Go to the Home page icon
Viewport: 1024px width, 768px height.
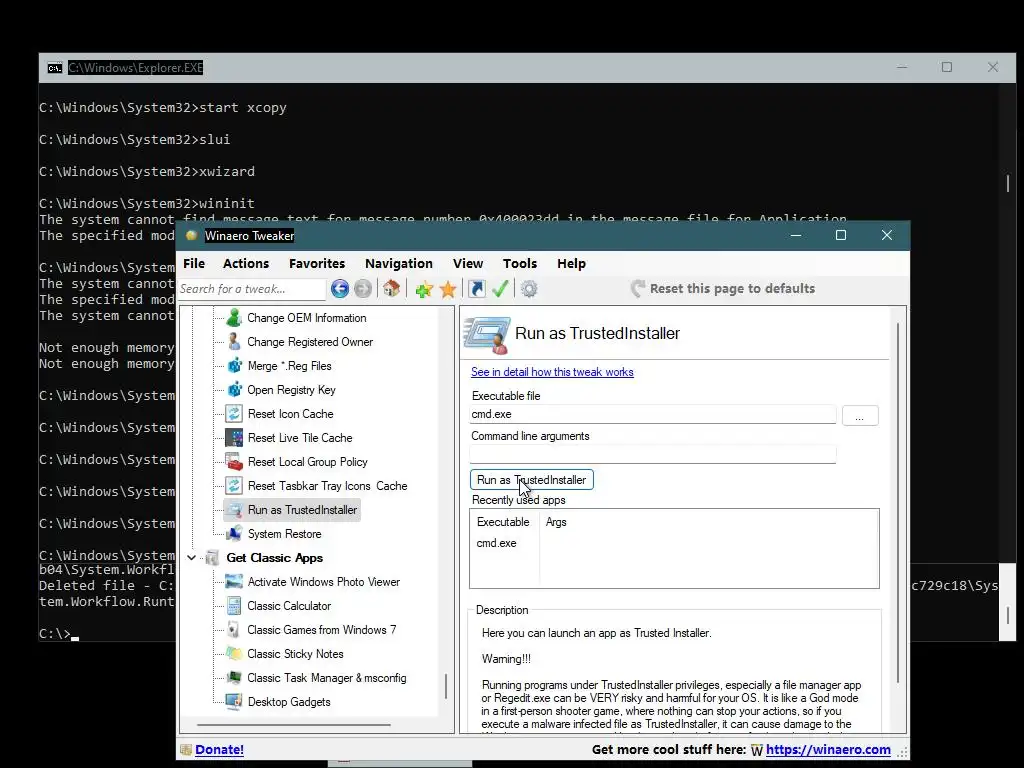point(391,288)
